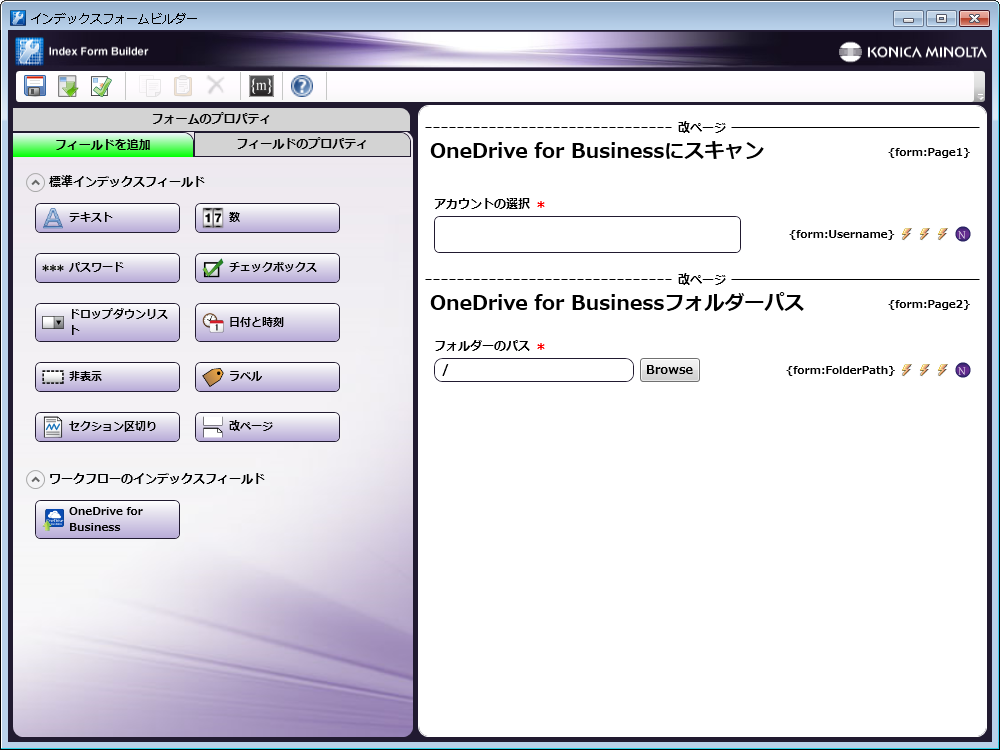Add a チェックボックス (Checkbox) field
The width and height of the screenshot is (1000, 750).
click(x=267, y=268)
